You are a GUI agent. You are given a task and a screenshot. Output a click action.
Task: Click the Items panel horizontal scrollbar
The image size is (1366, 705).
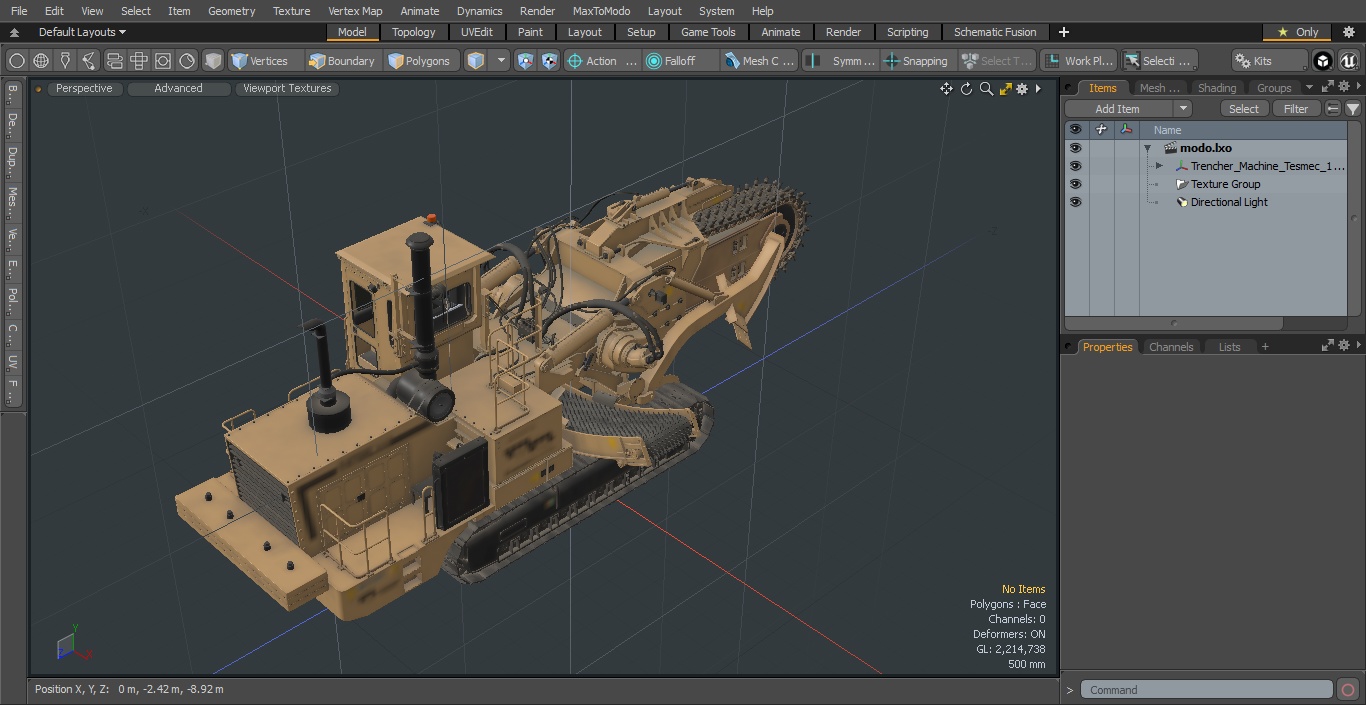[1174, 324]
